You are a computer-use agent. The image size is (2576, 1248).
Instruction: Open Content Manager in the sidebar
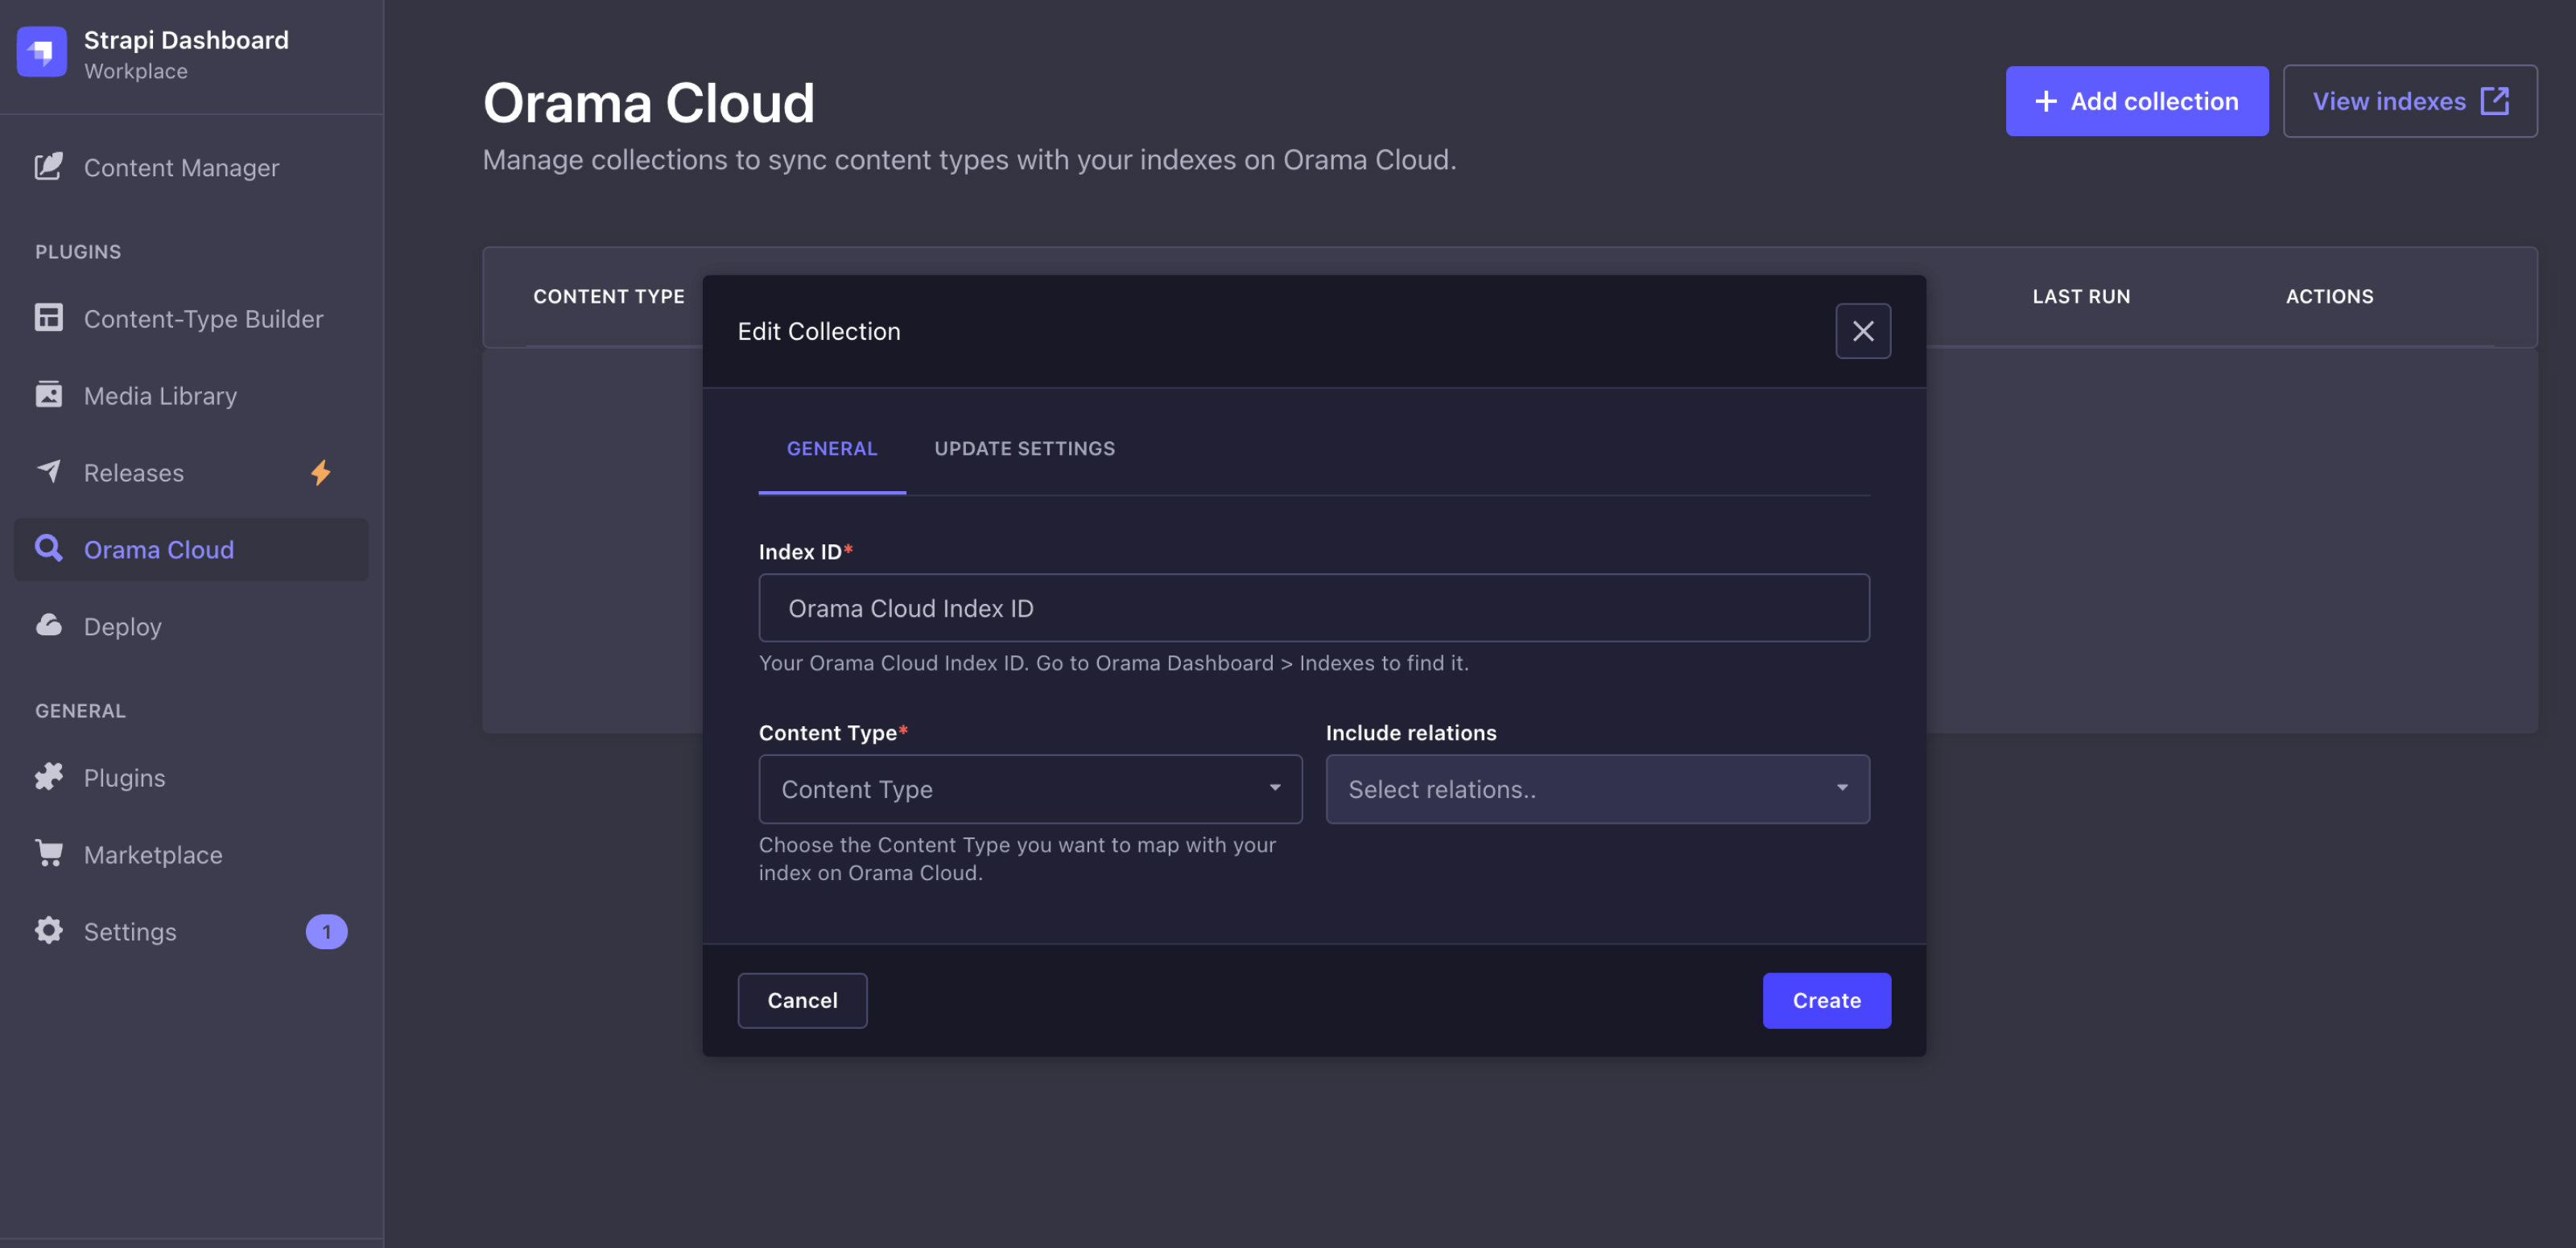[x=191, y=167]
